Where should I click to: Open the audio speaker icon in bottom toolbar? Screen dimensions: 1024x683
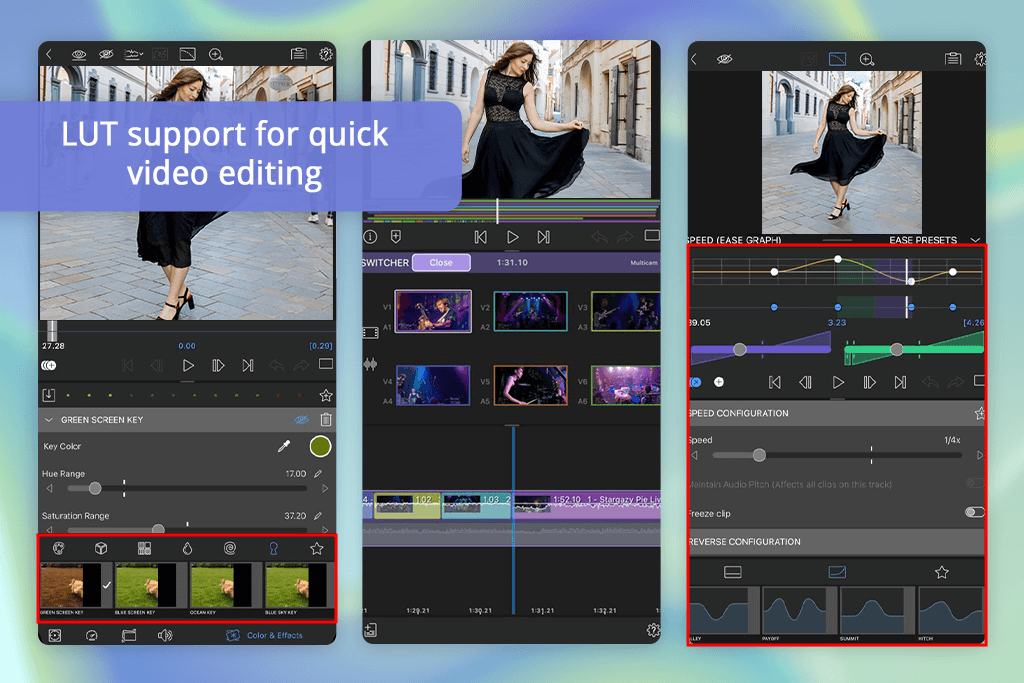(165, 635)
